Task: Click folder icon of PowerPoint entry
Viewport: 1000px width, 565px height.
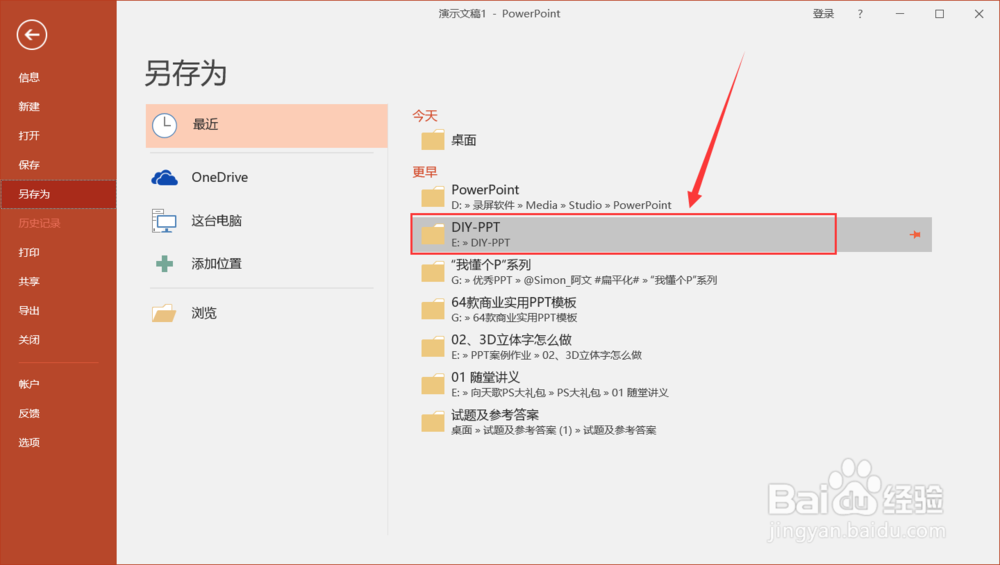Action: pyautogui.click(x=432, y=196)
